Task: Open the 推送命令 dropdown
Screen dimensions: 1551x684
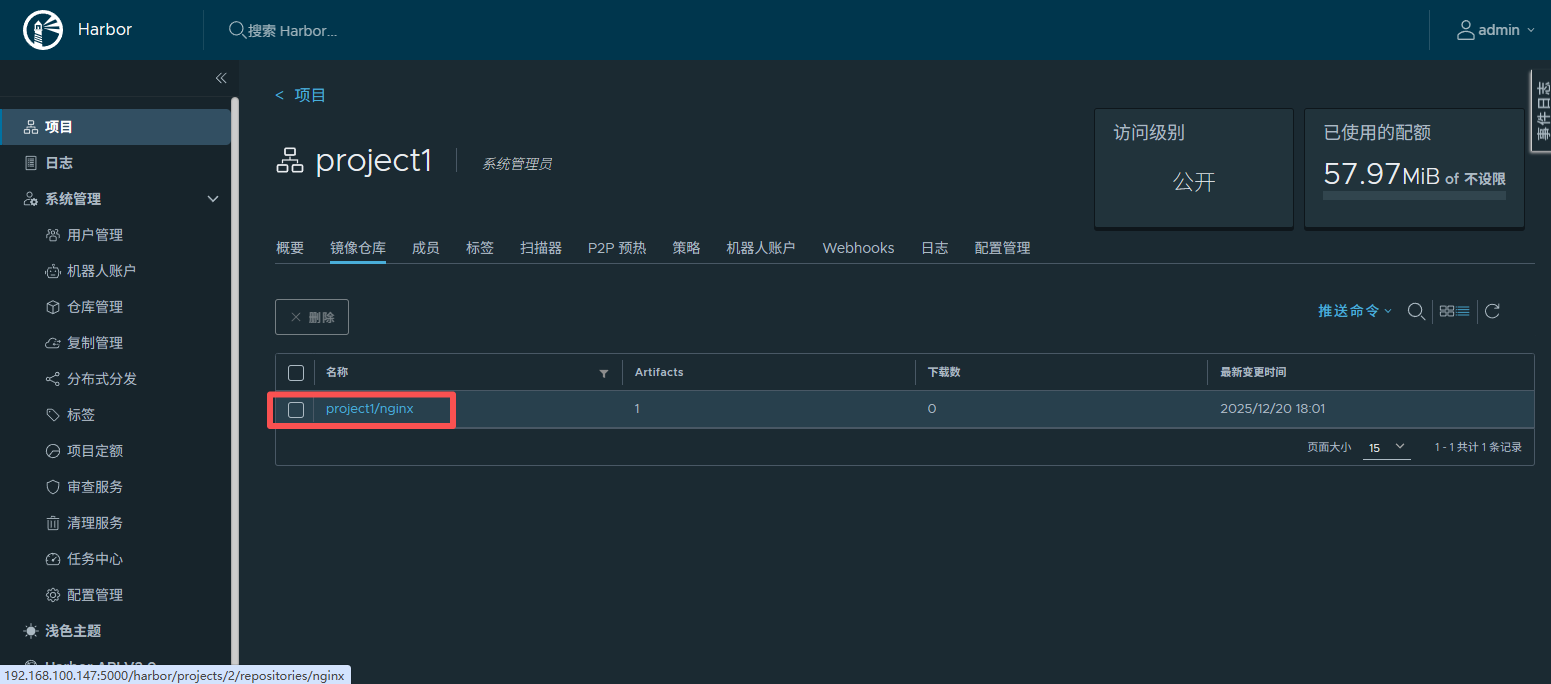Action: pos(1355,311)
